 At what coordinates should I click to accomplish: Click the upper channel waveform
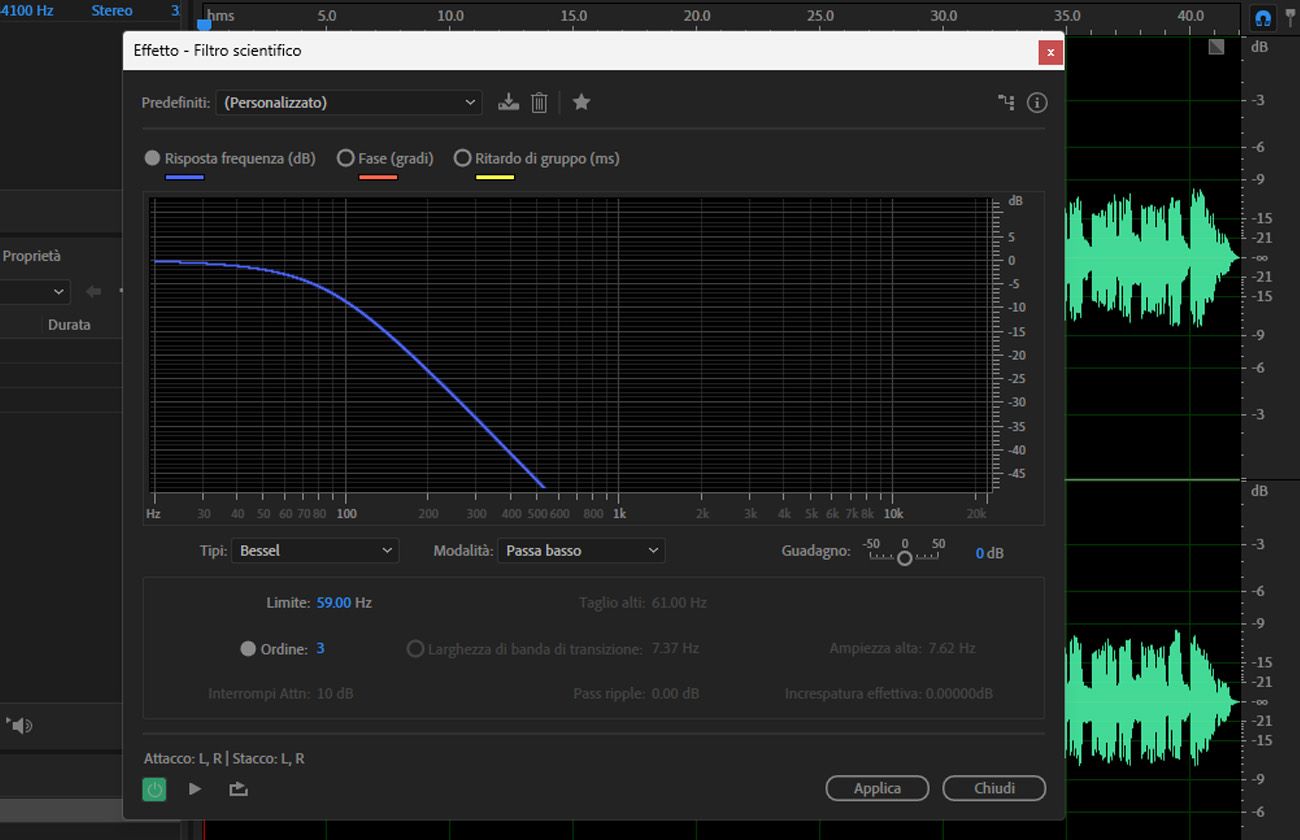pos(1150,257)
